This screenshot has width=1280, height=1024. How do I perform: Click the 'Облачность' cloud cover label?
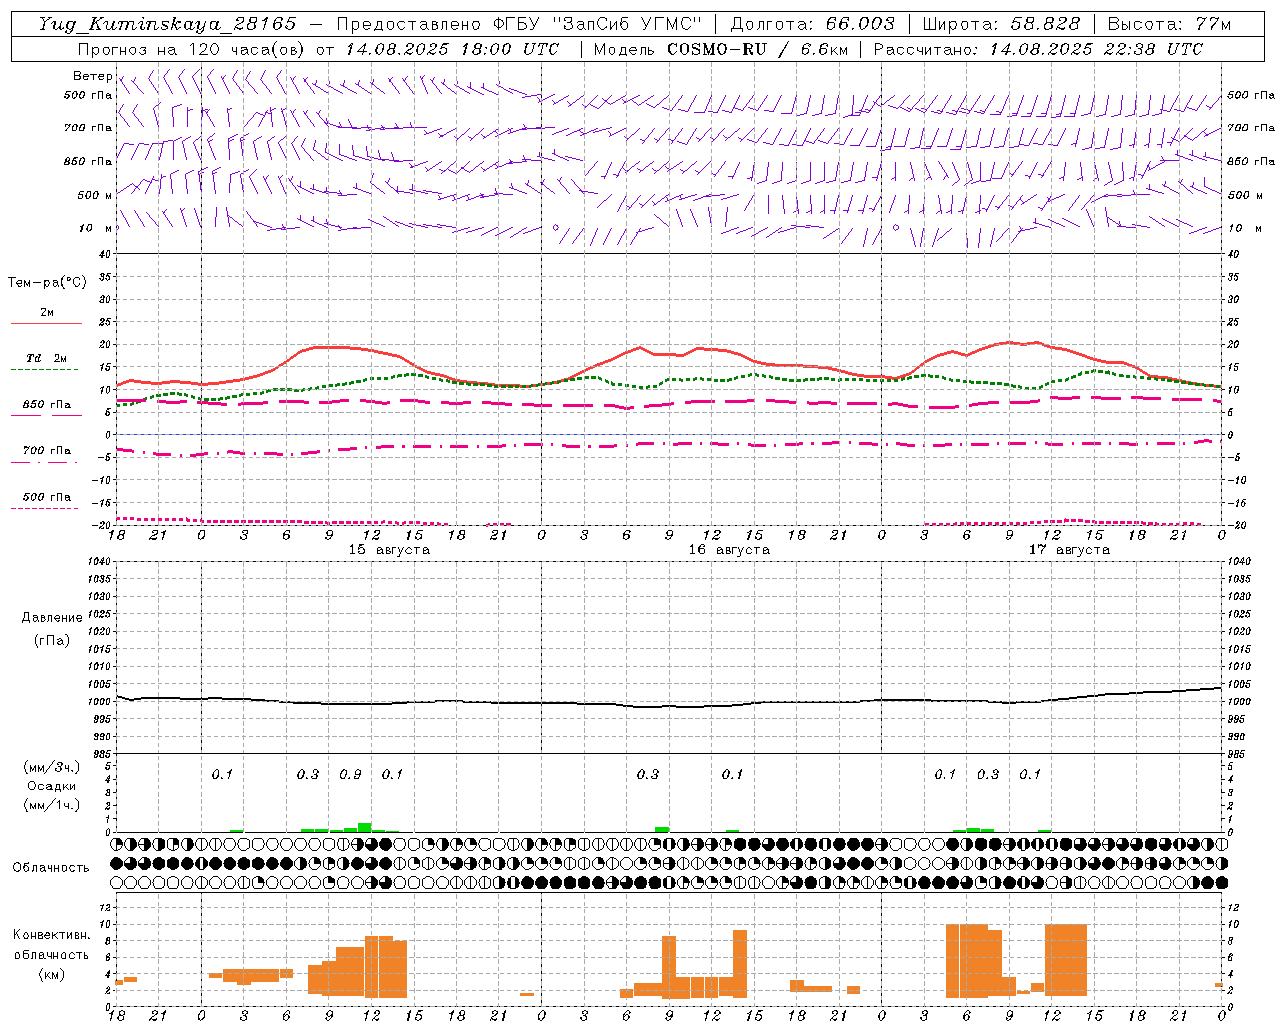51,867
